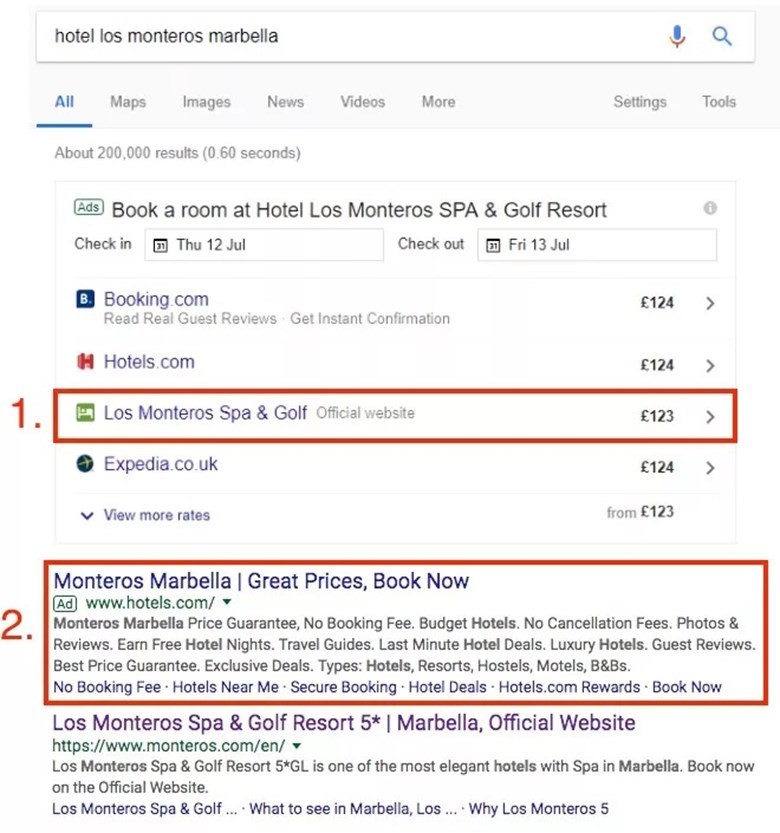Click the Expedia.co.uk logo icon
The width and height of the screenshot is (780, 833).
[85, 464]
